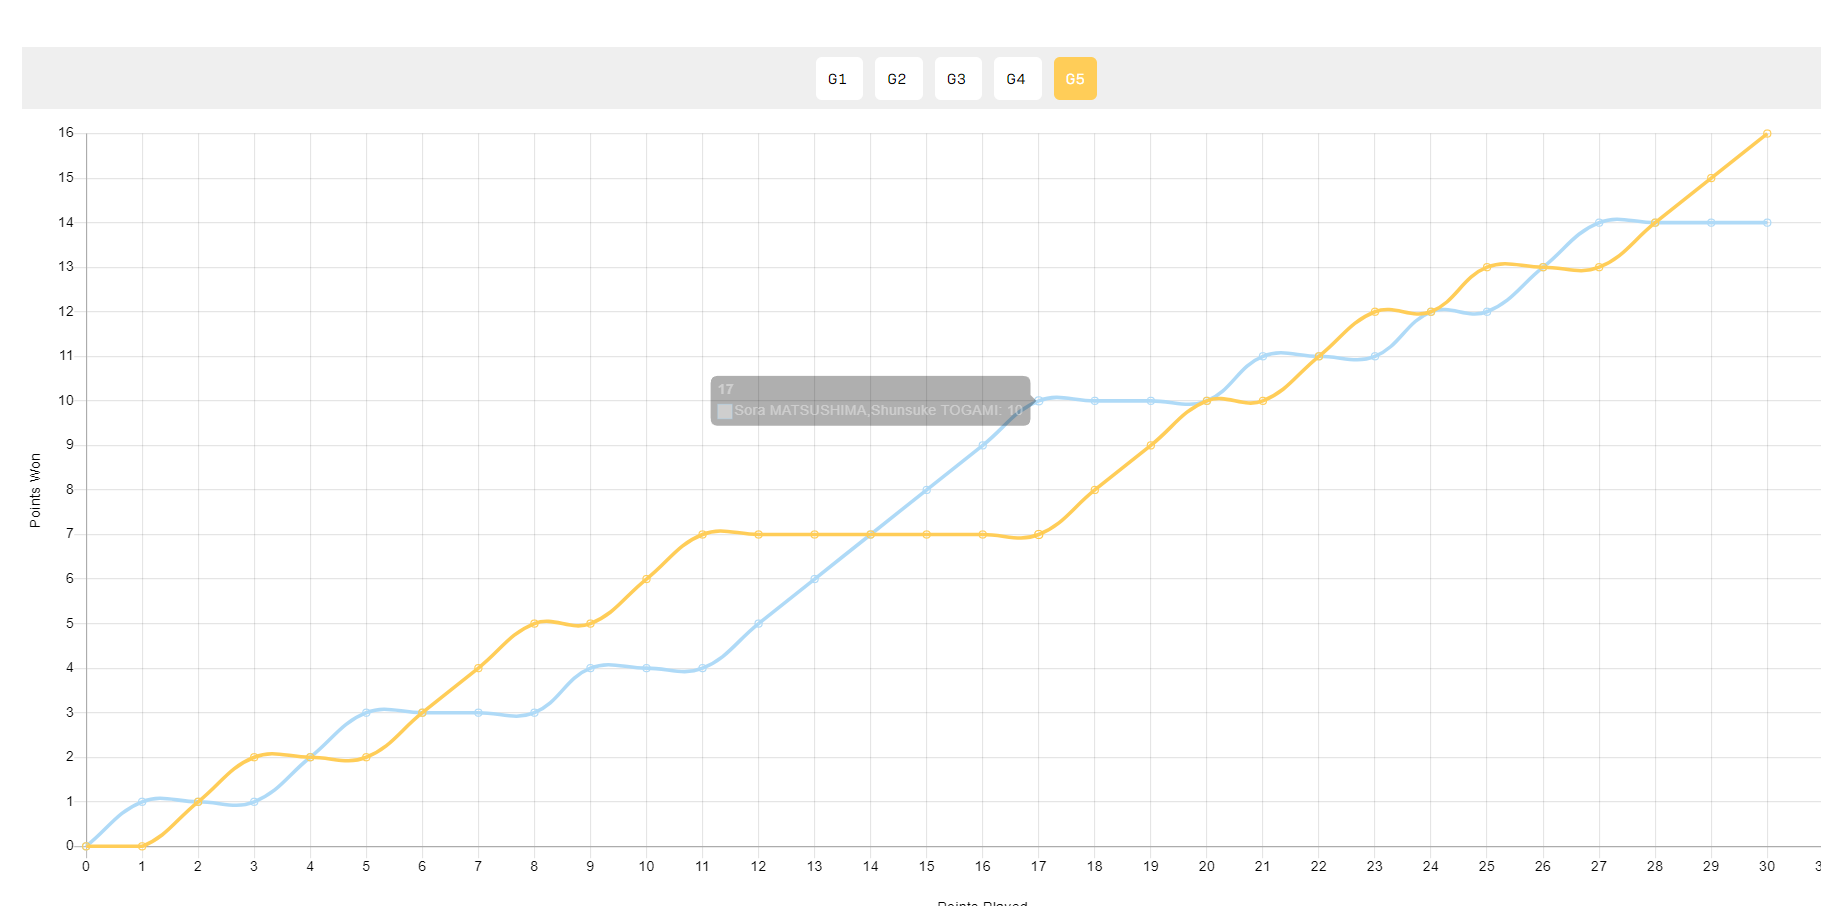
Task: Click blue data point at 9 points played
Action: click(590, 668)
